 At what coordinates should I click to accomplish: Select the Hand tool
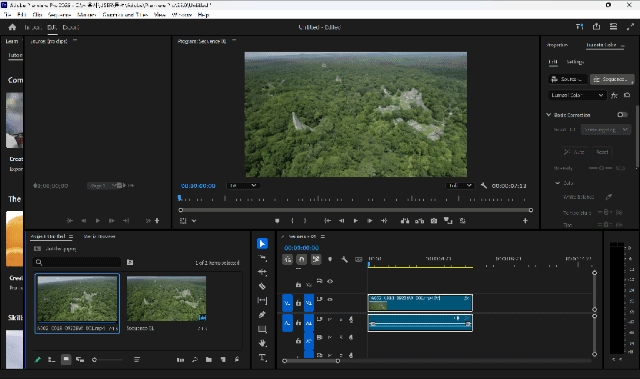[262, 344]
